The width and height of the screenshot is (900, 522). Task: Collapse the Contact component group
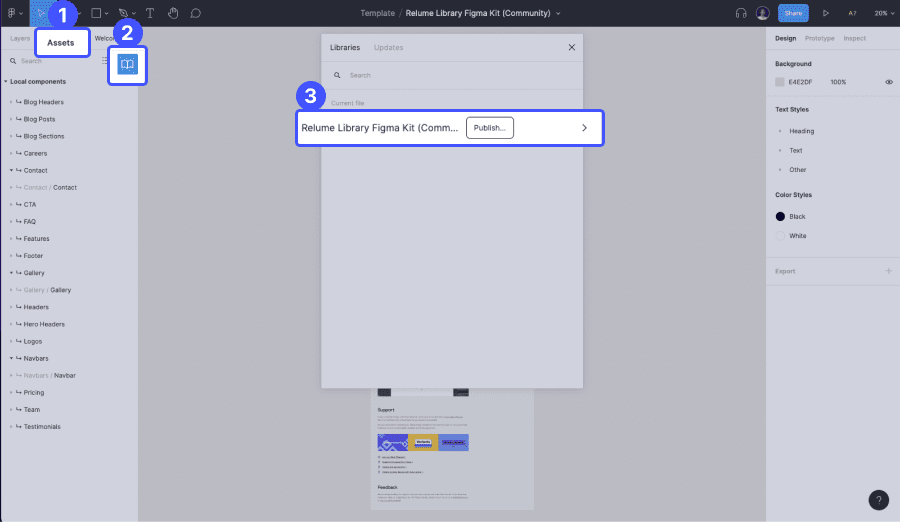click(x=11, y=171)
